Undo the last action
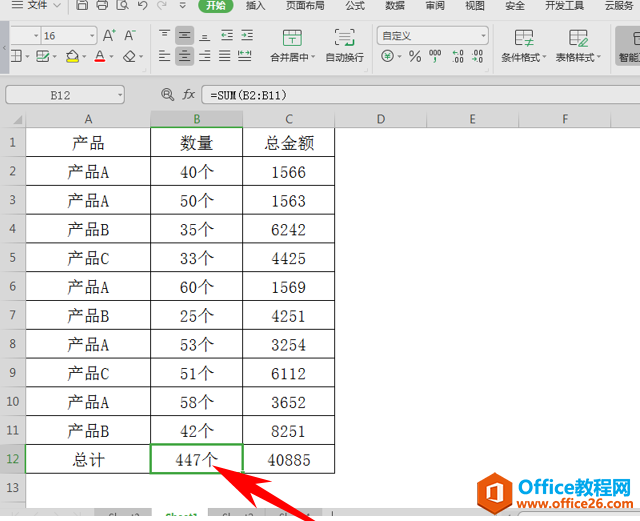 tap(142, 5)
